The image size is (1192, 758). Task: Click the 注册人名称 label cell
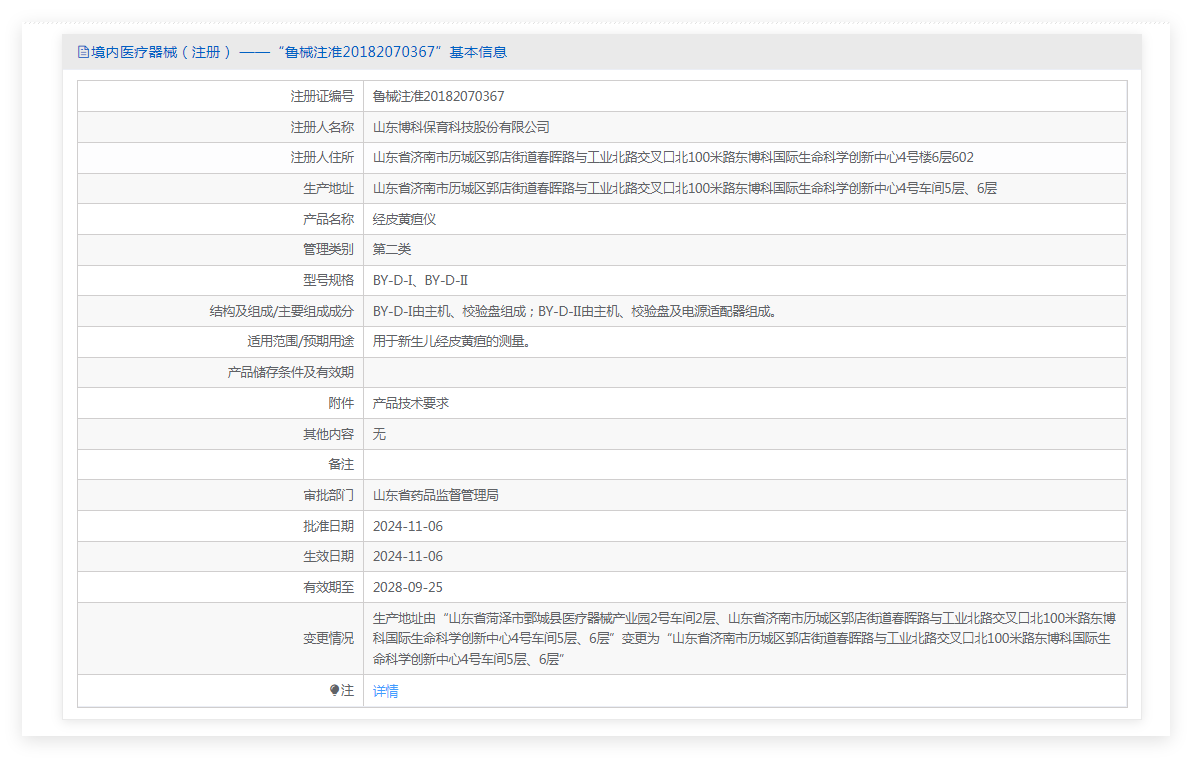click(x=220, y=127)
